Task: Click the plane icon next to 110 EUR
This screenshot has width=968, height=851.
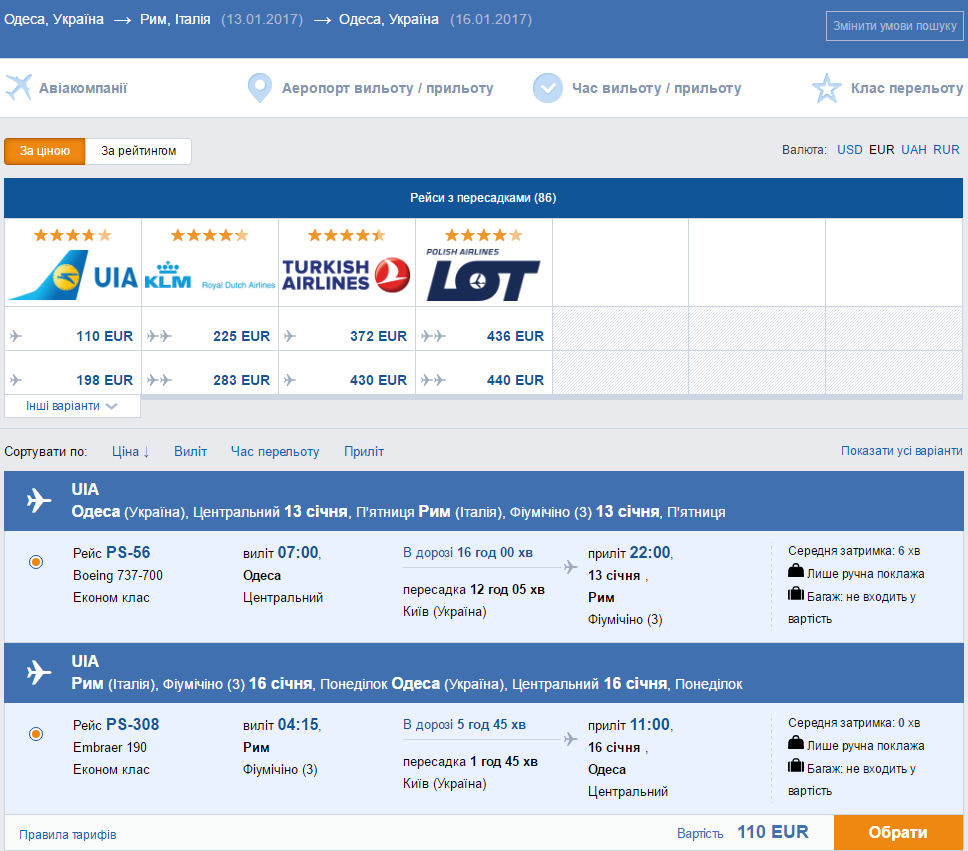Action: click(x=16, y=336)
